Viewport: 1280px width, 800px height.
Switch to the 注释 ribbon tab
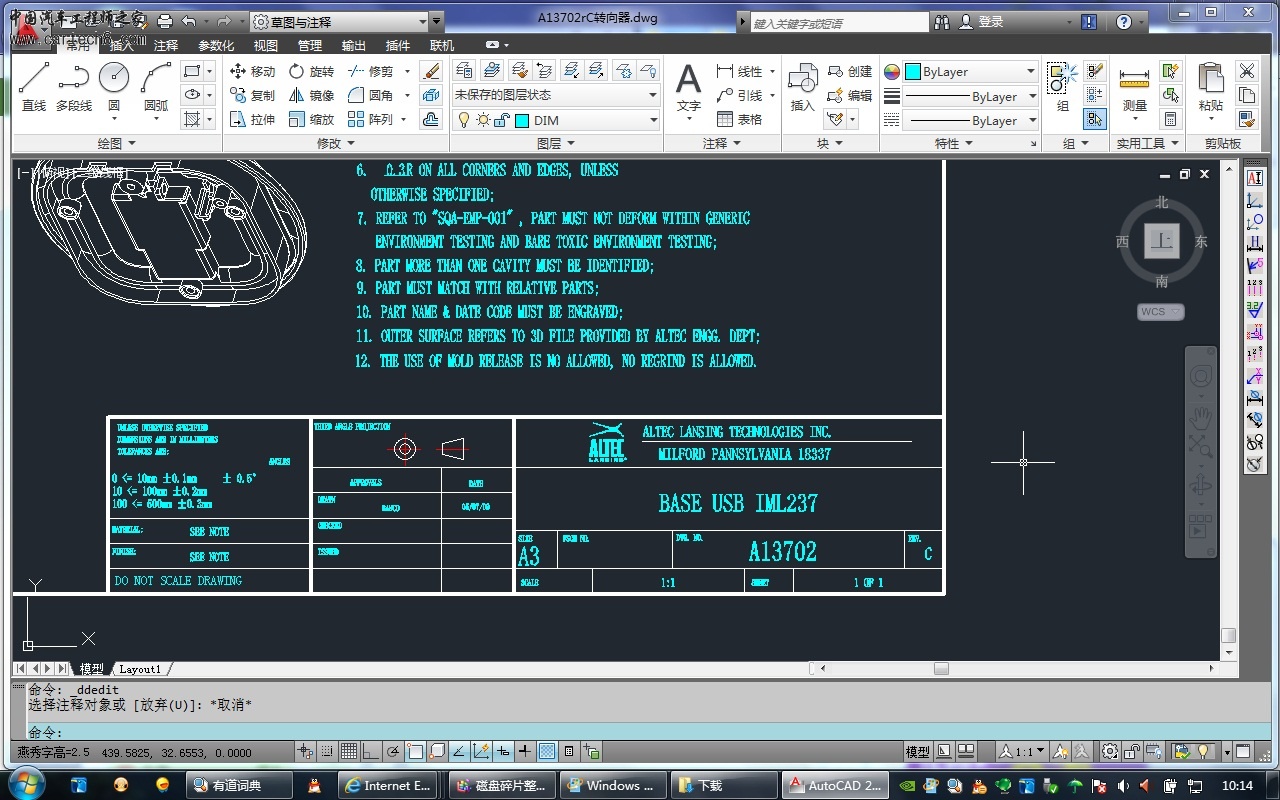pyautogui.click(x=166, y=45)
